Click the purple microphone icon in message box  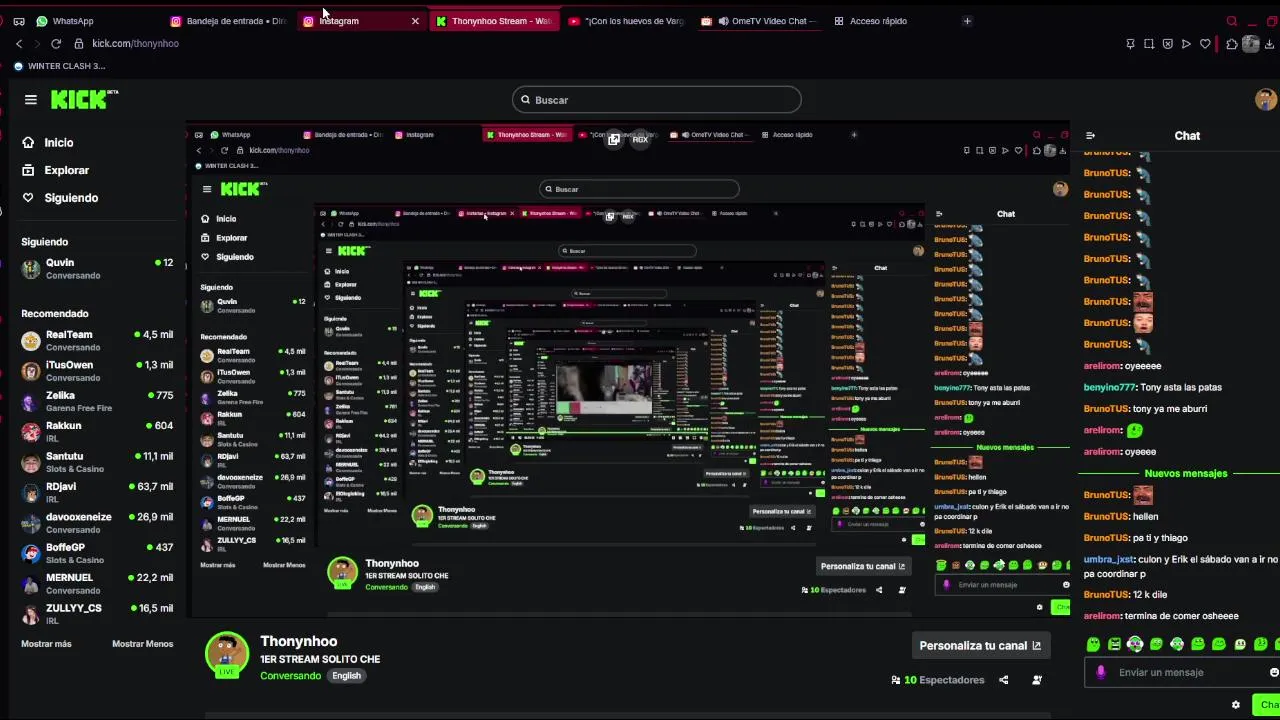(x=1101, y=672)
